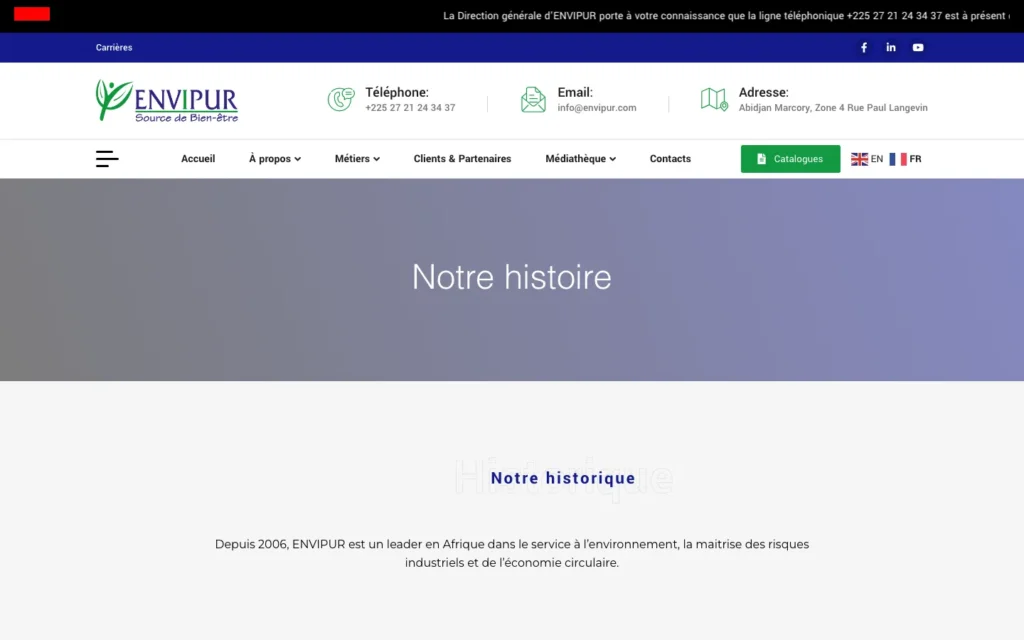
Task: Click the UK flag icon
Action: point(859,159)
